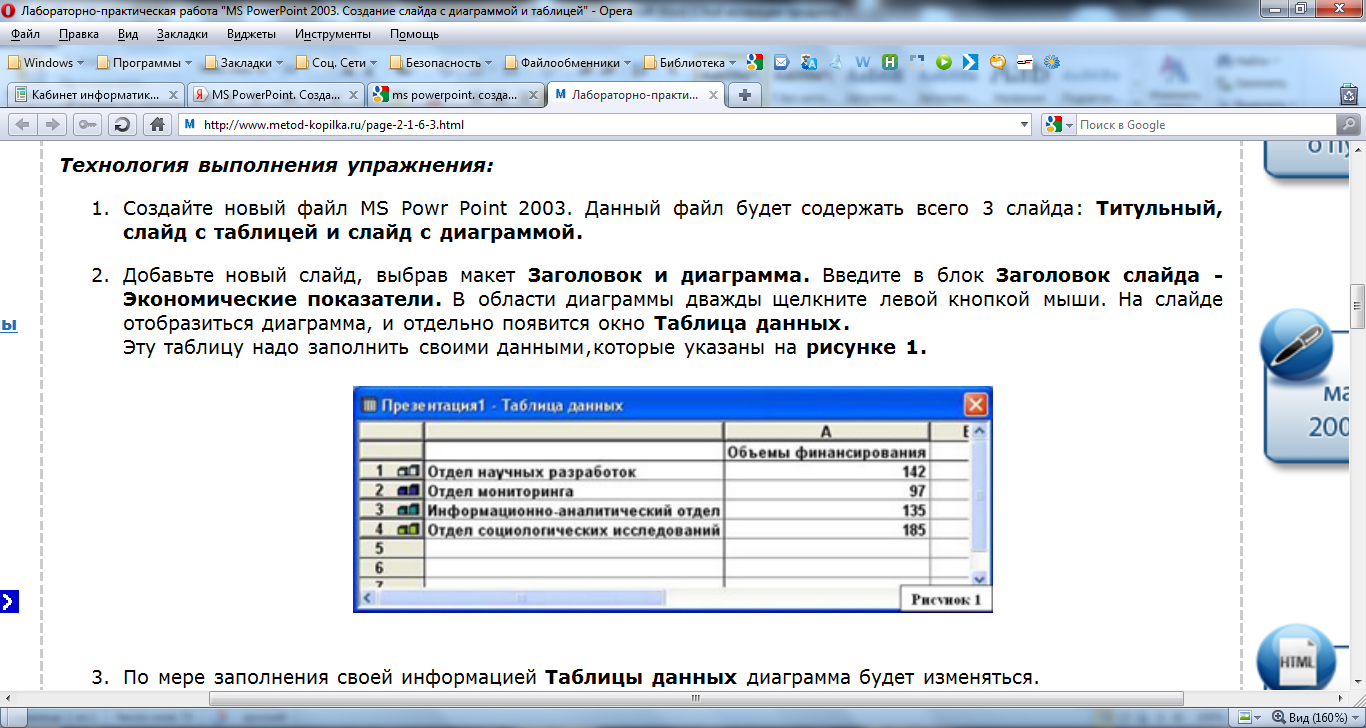This screenshot has width=1366, height=728.
Task: Click the Поиск в Google search field
Action: 1206,125
